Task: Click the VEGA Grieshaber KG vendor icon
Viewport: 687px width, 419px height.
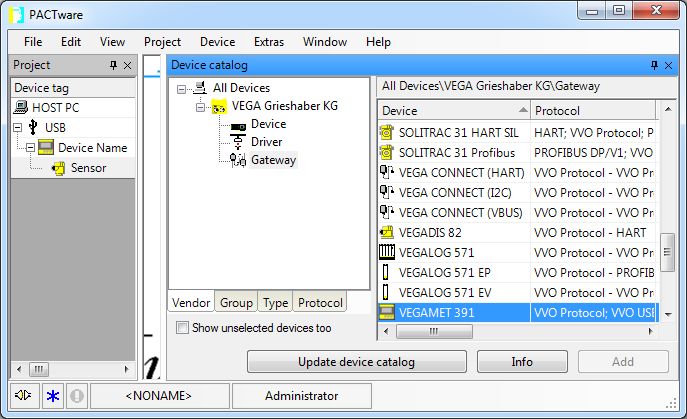Action: 219,106
